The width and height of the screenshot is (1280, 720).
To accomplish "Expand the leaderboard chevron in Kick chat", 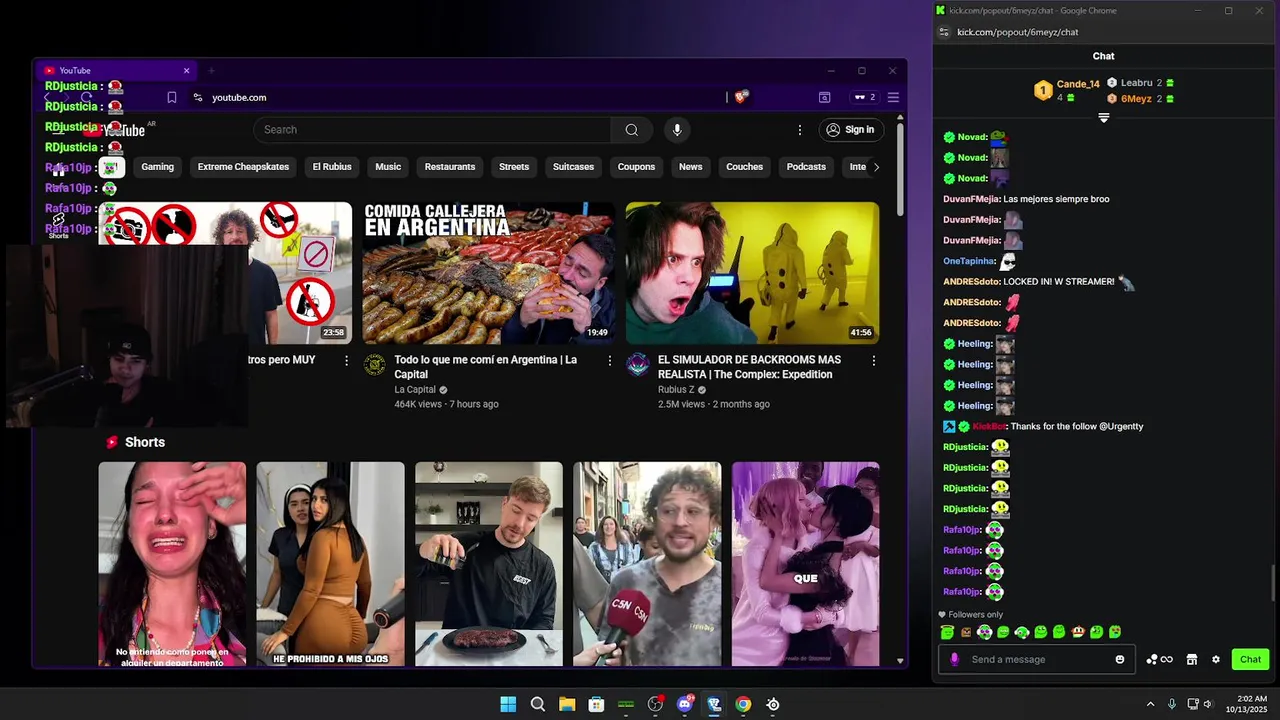I will [x=1104, y=118].
